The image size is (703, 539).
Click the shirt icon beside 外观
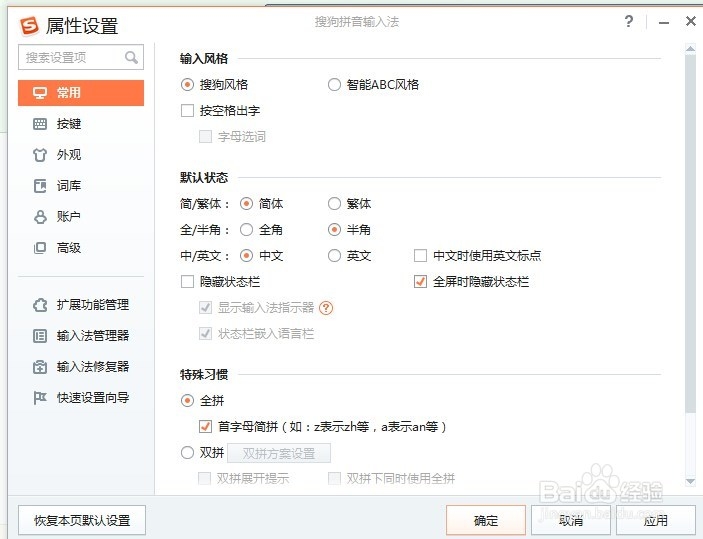pos(40,155)
